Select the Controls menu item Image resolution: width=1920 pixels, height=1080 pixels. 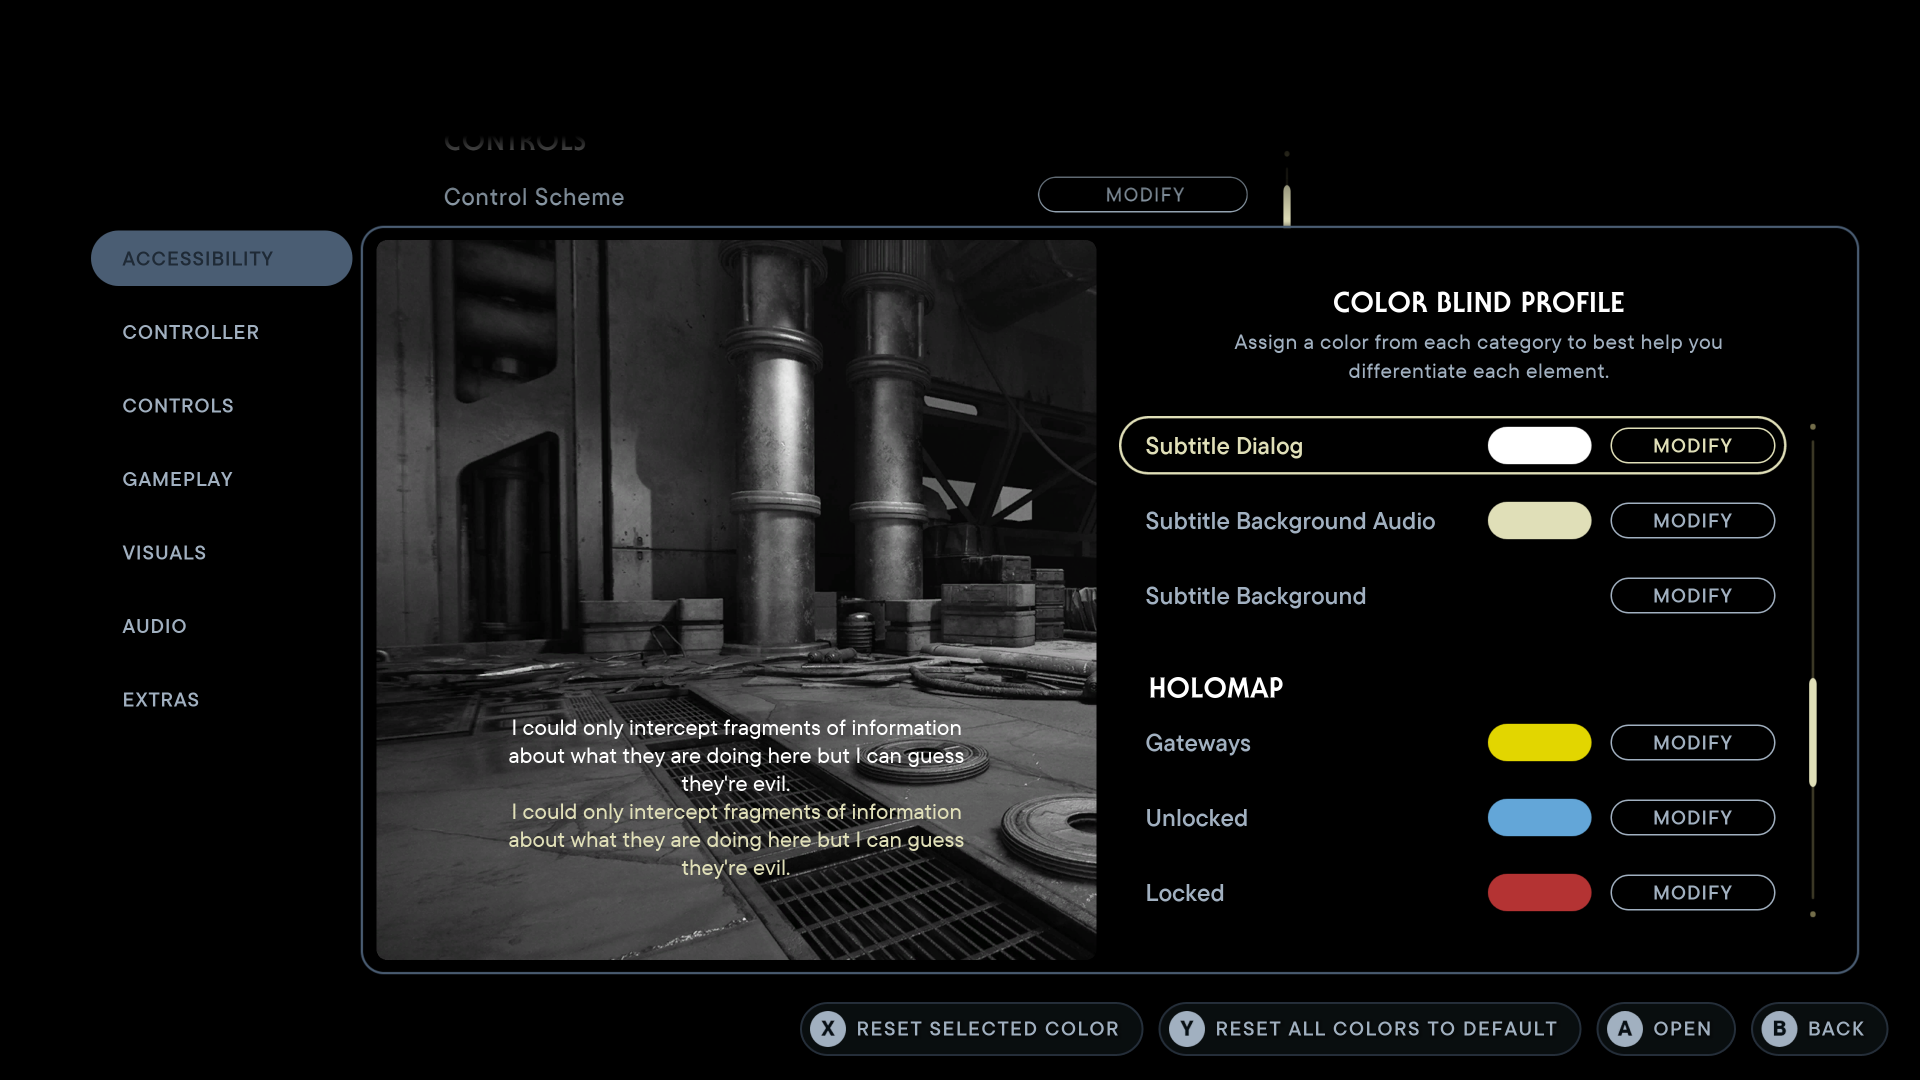tap(178, 405)
